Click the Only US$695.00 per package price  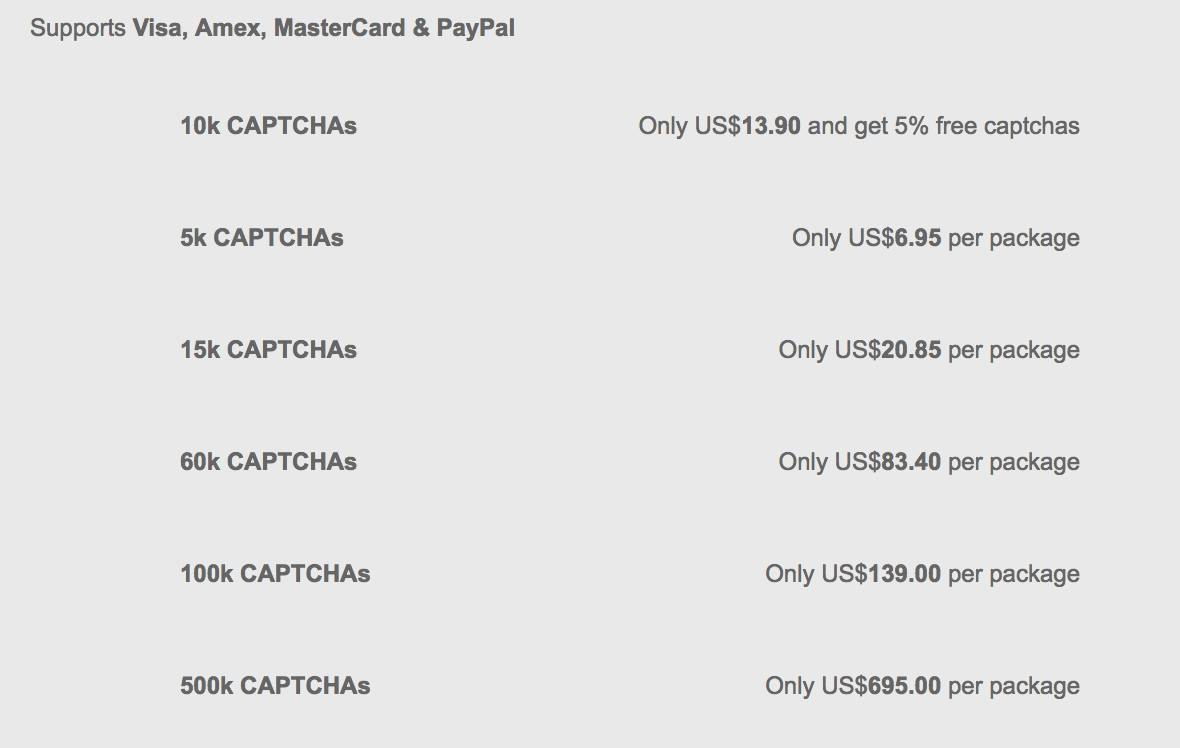click(922, 686)
